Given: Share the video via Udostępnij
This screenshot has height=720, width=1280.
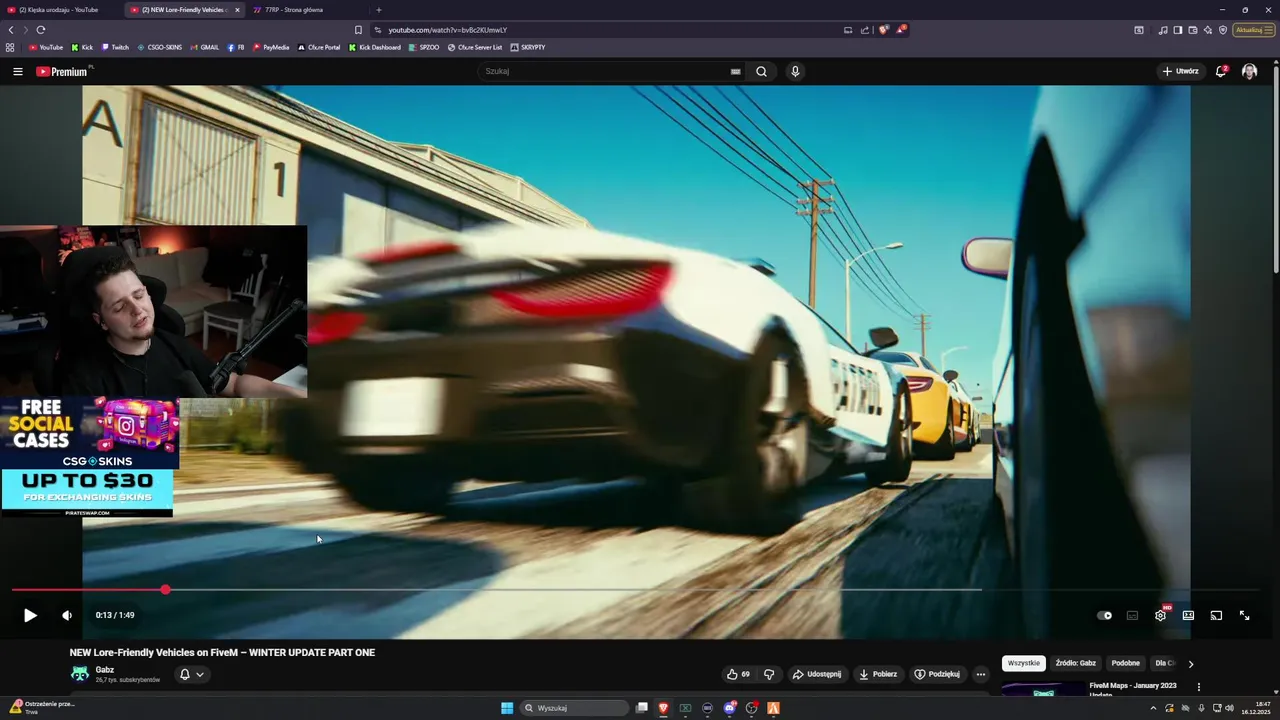Looking at the screenshot, I should pos(817,674).
